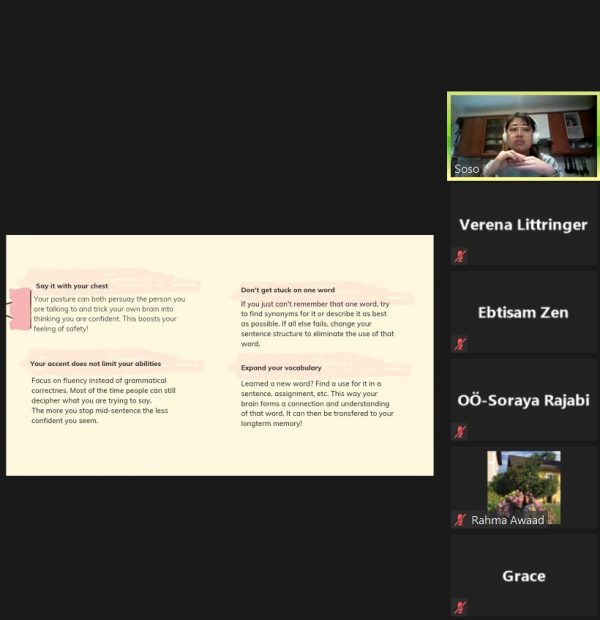
Task: Select OÖ-Soraya Rajabi's participant tile
Action: pos(523,401)
